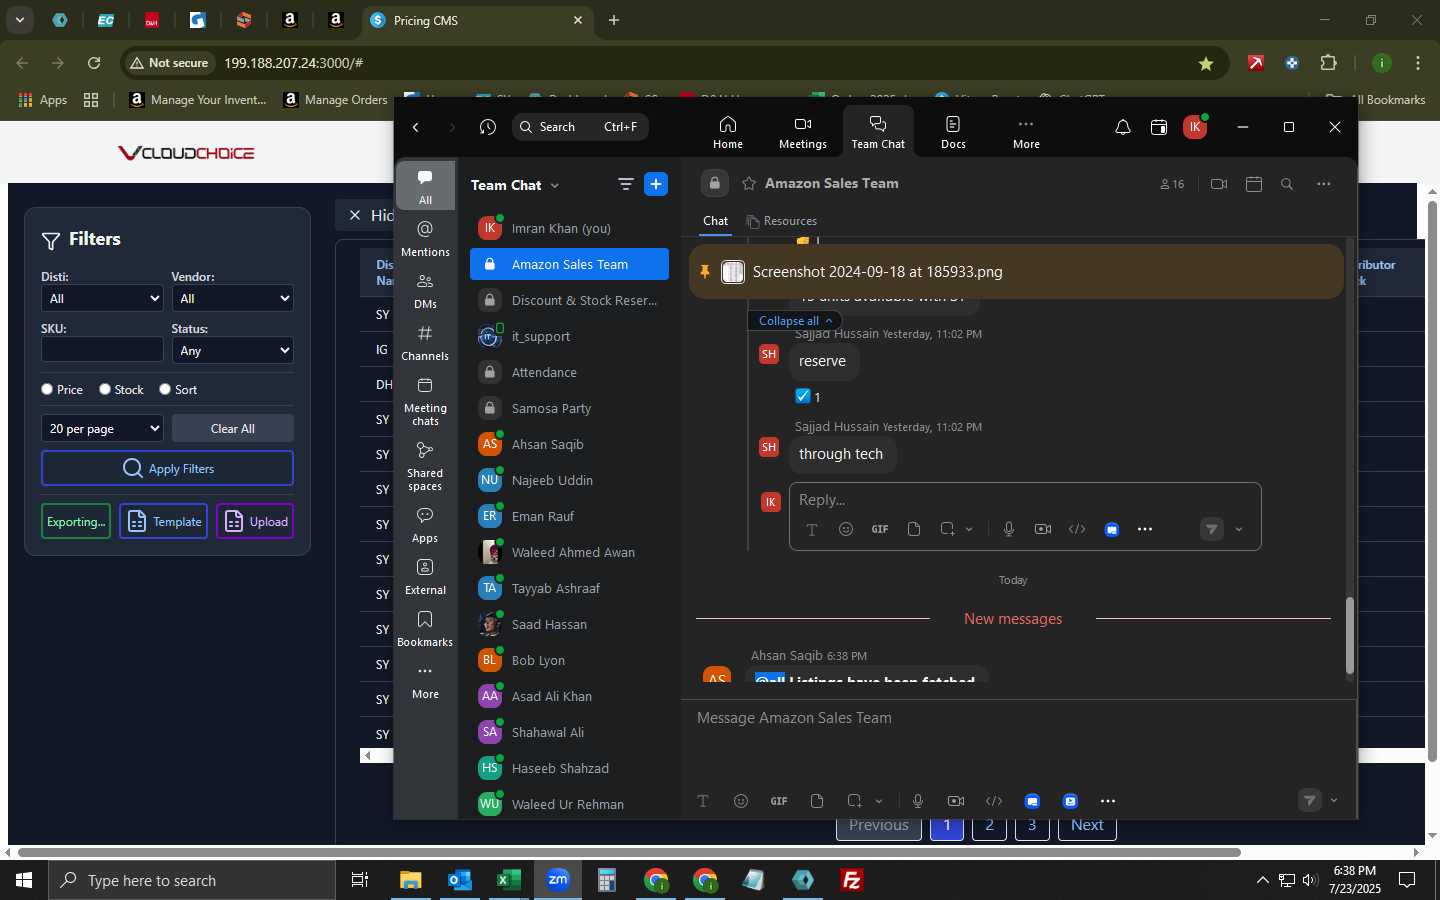Attach file from main message toolbar

pyautogui.click(x=817, y=801)
